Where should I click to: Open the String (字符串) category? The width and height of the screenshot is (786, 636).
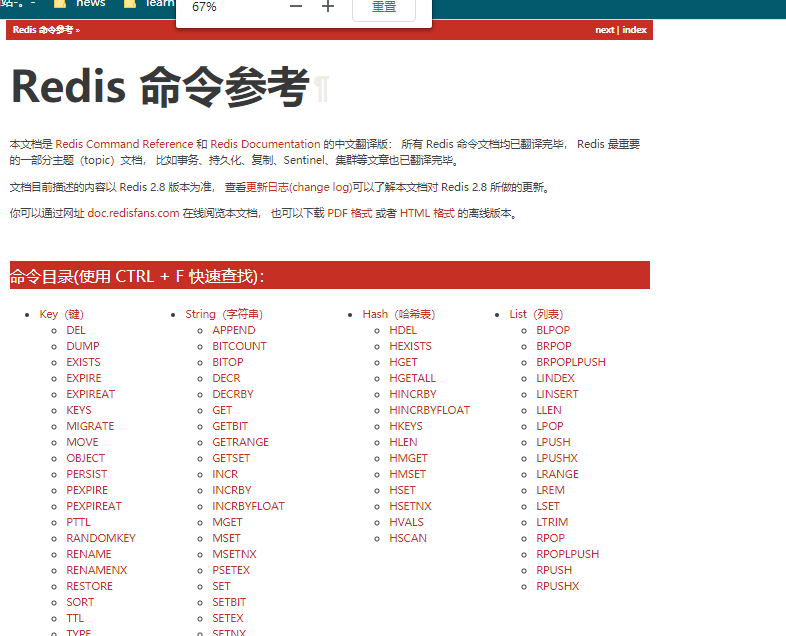coord(224,314)
